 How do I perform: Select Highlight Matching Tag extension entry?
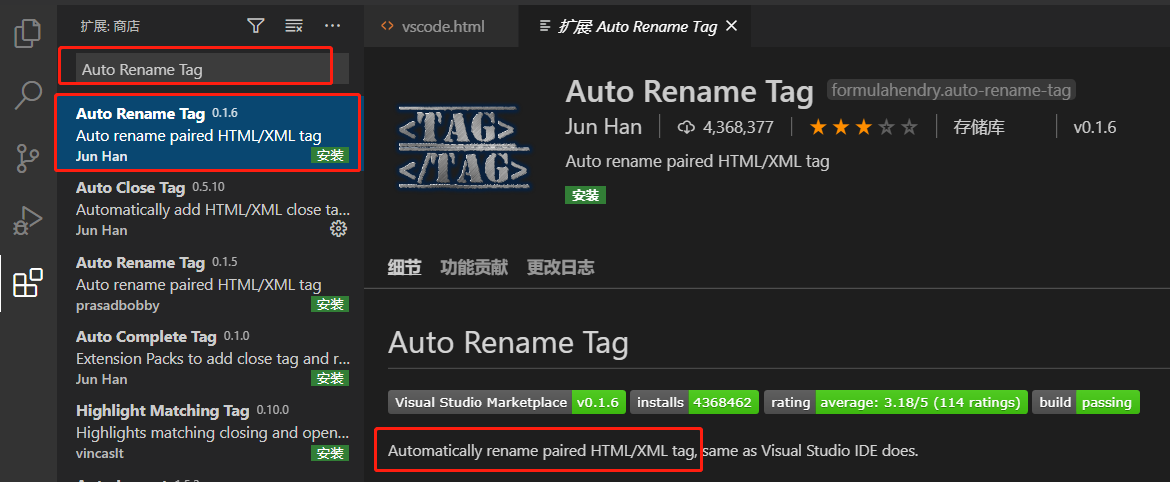tap(208, 431)
